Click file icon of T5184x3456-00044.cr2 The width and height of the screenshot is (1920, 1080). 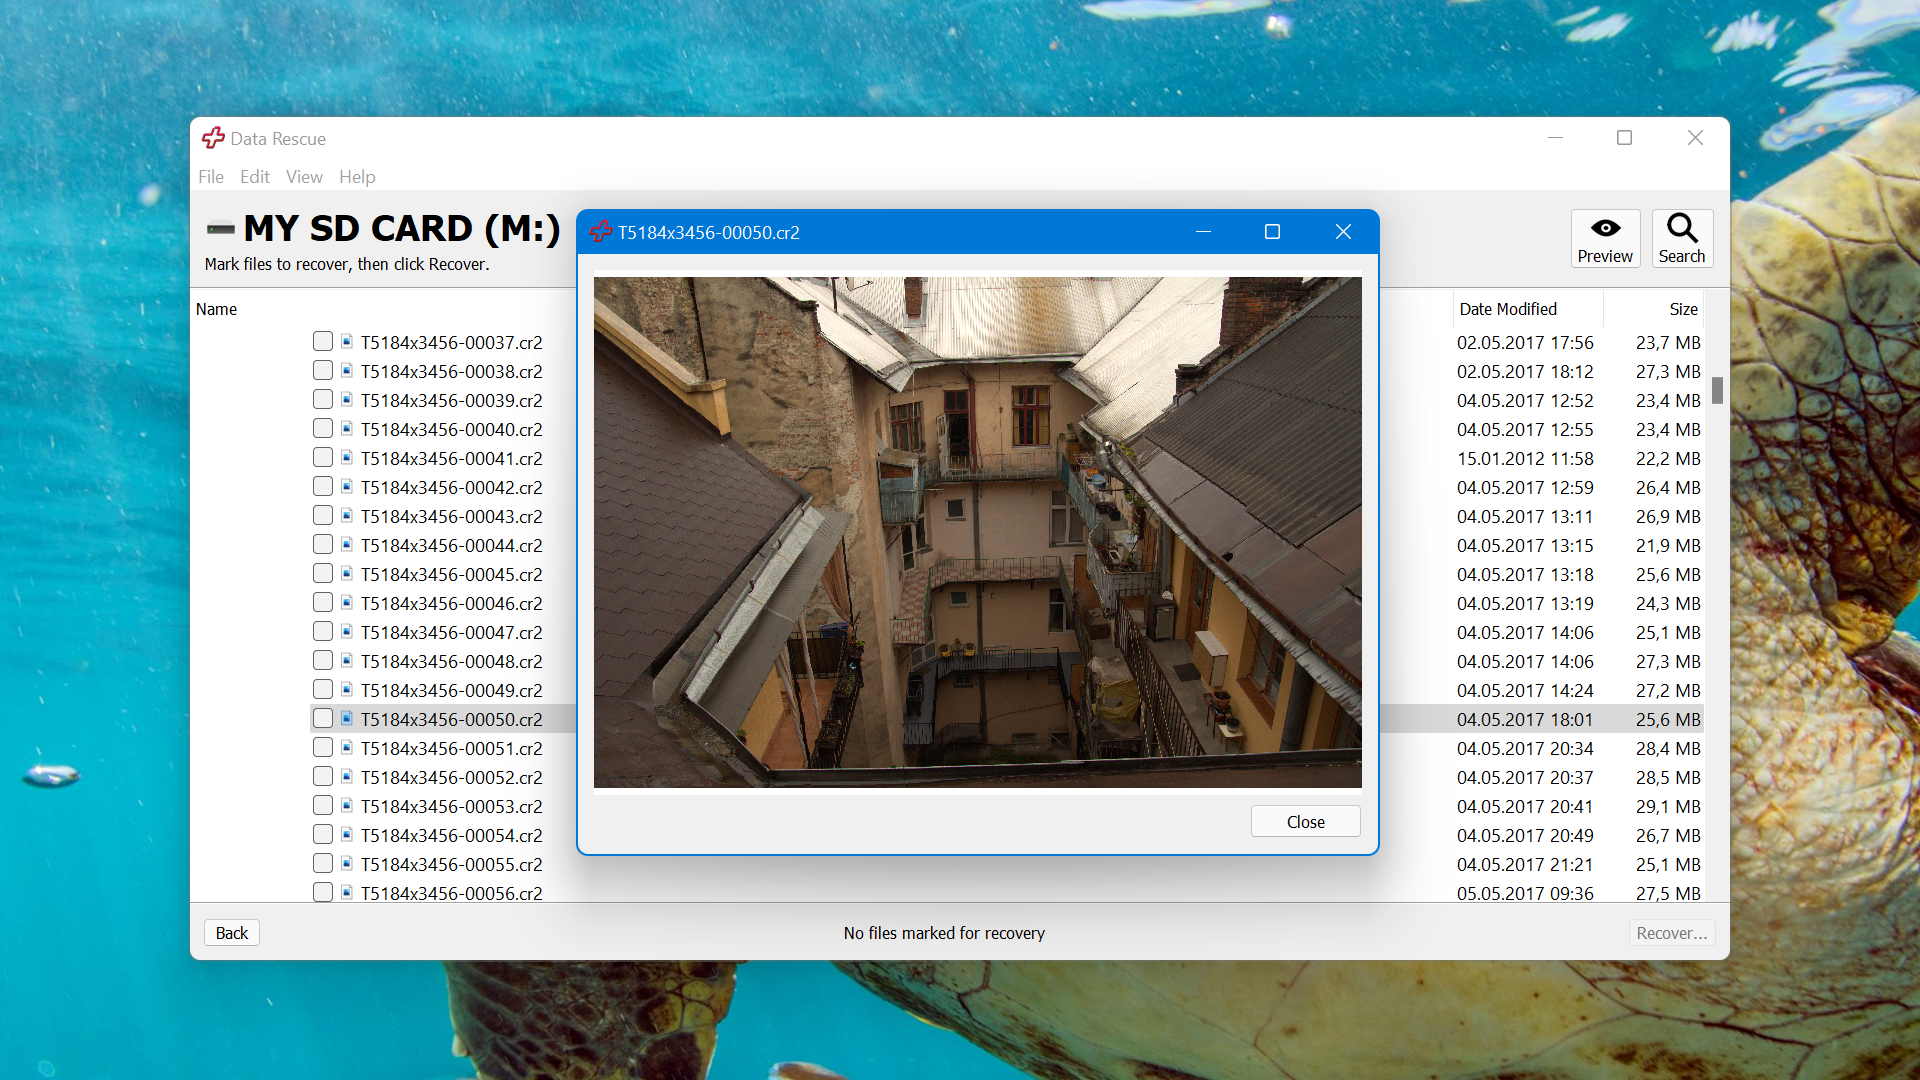pyautogui.click(x=347, y=545)
